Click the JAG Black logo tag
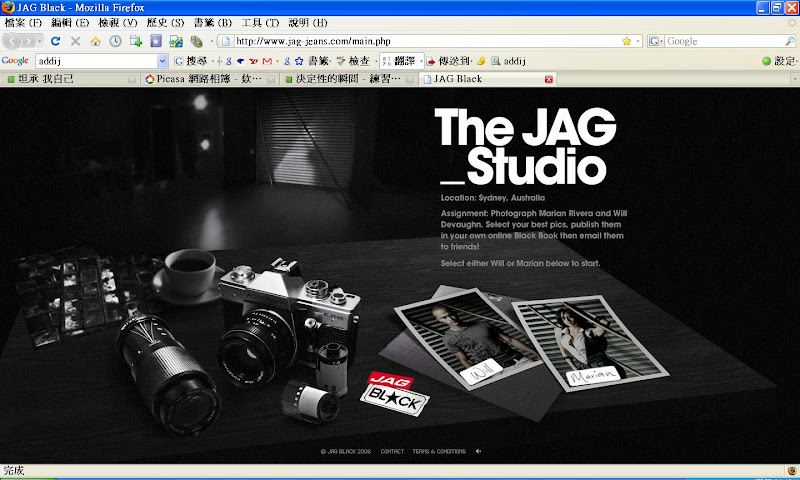Screen dimensions: 800x480 [394, 394]
